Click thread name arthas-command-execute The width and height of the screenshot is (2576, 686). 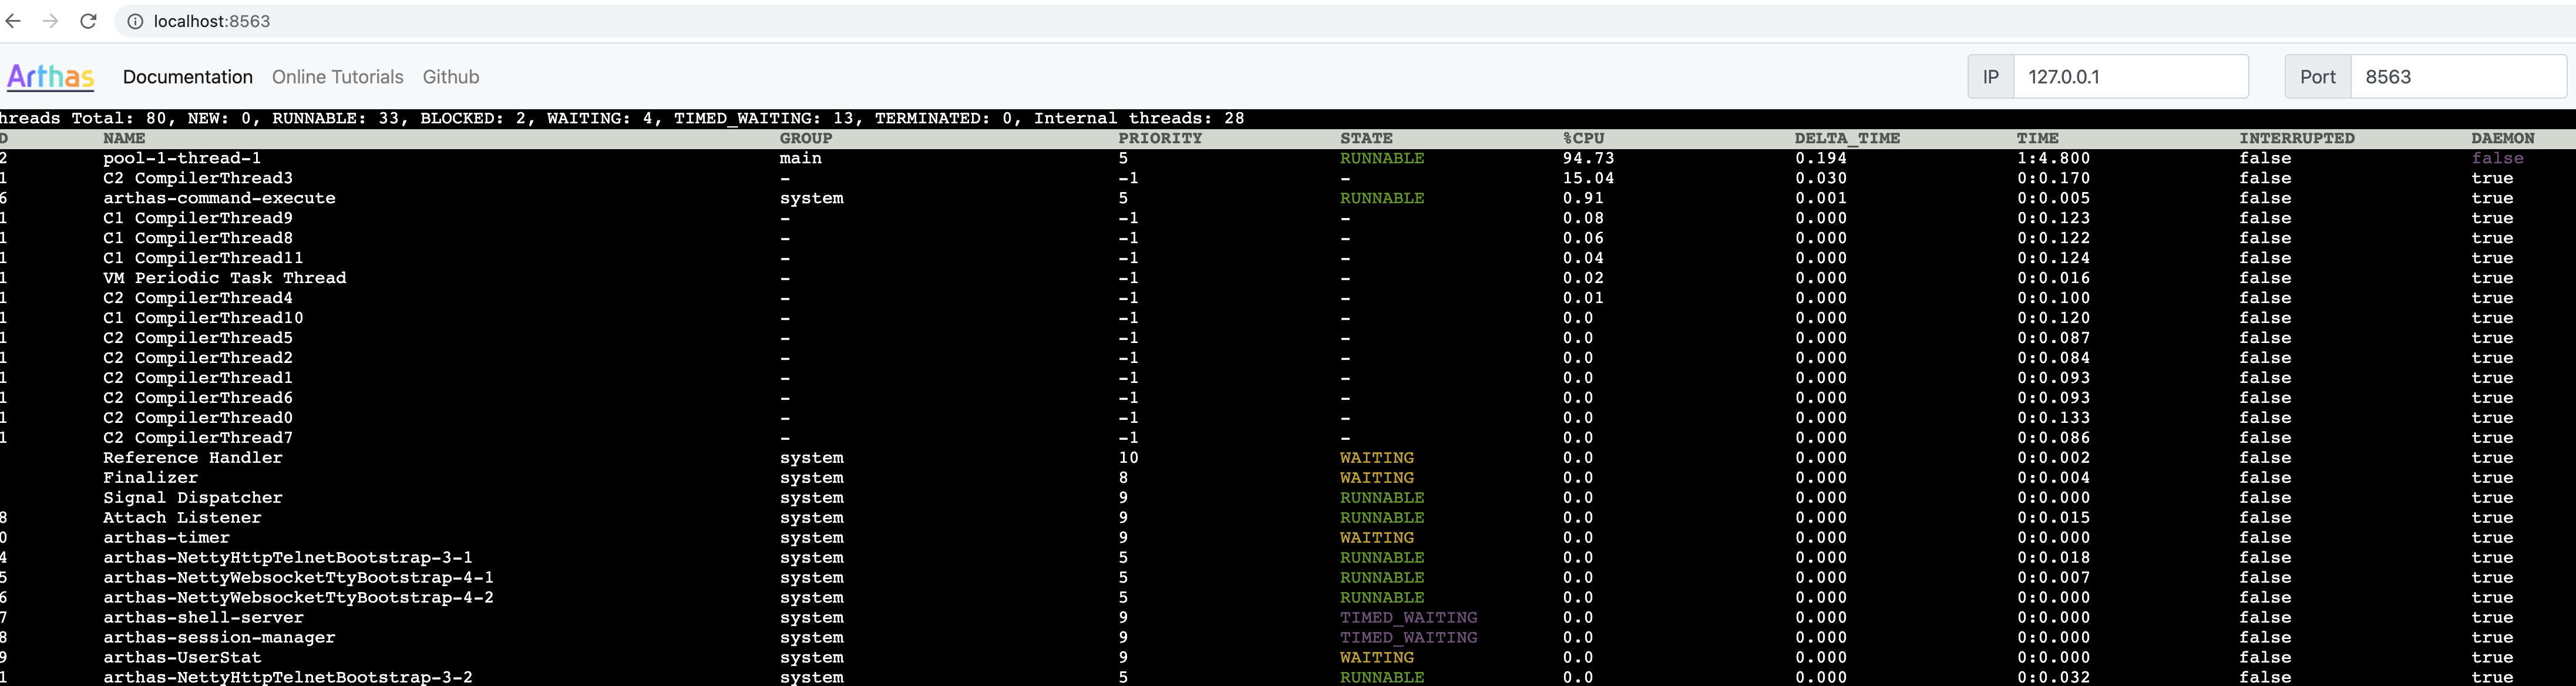[219, 198]
